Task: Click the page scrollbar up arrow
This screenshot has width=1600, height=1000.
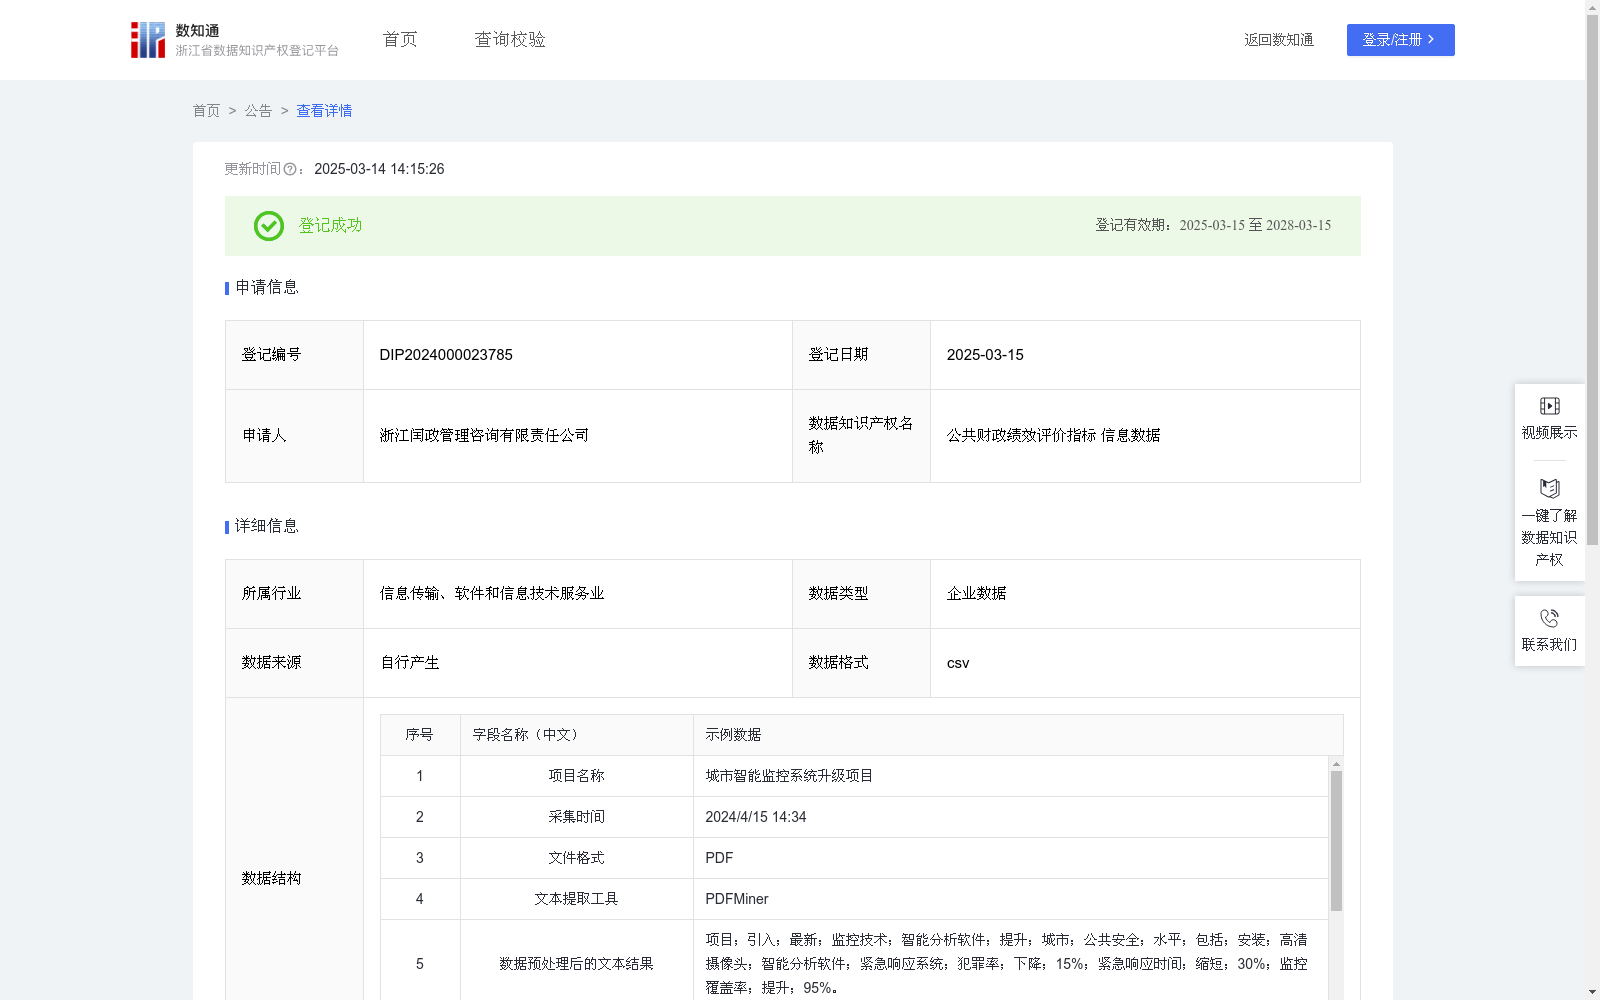Action: click(1592, 7)
